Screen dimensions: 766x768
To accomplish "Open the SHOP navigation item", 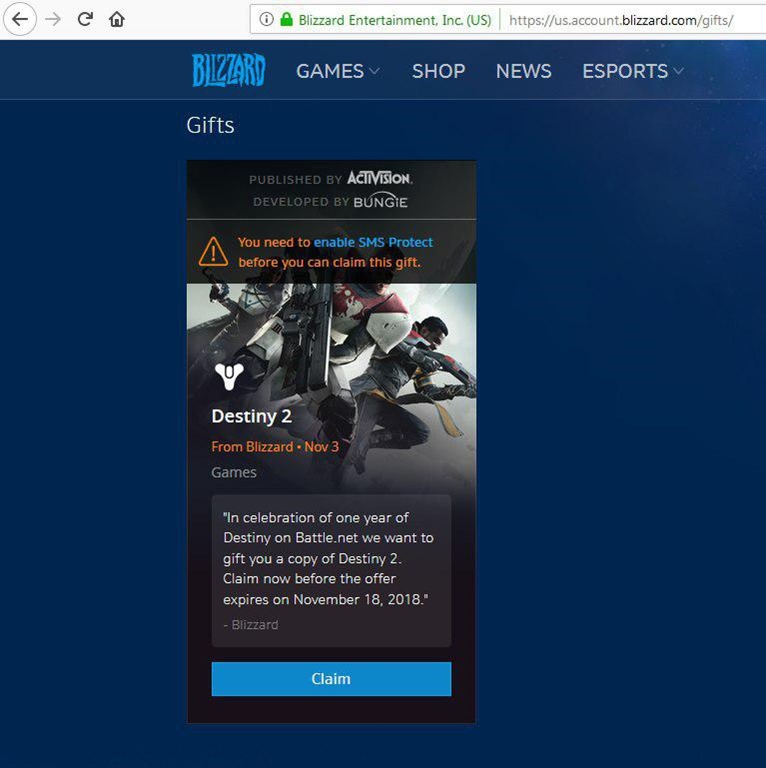I will pyautogui.click(x=438, y=71).
